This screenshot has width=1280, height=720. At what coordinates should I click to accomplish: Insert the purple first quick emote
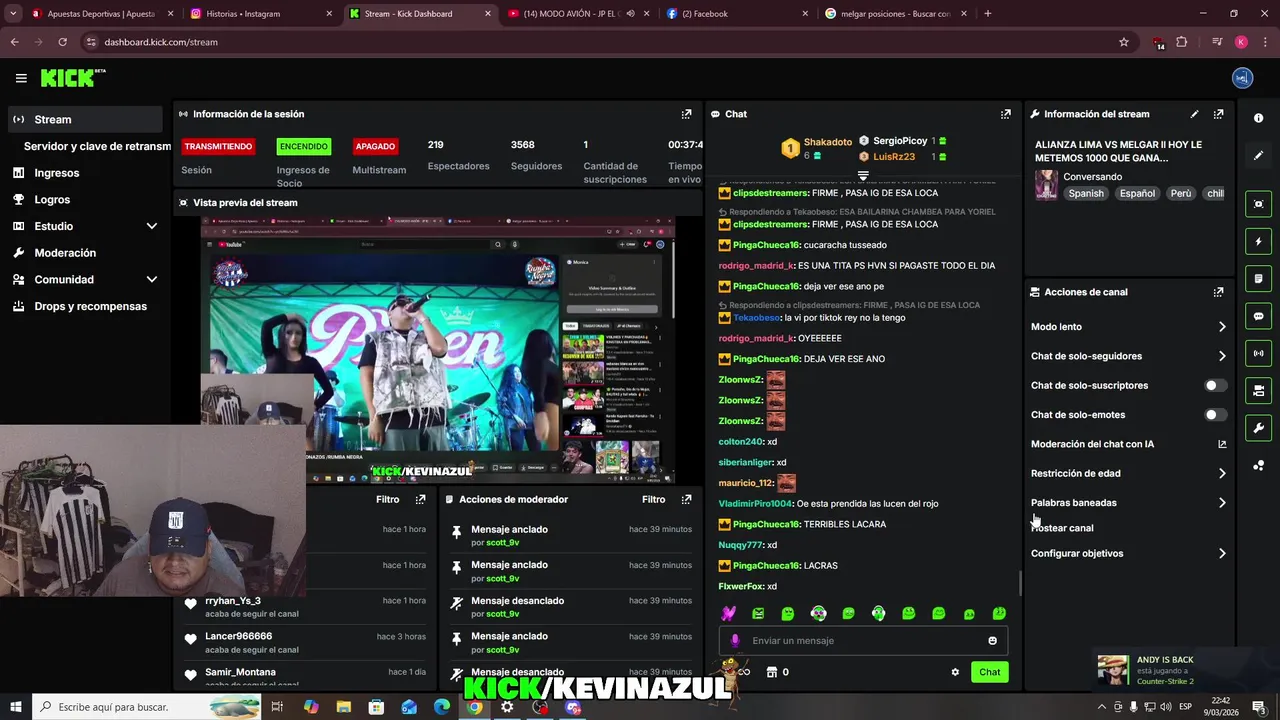(x=728, y=613)
